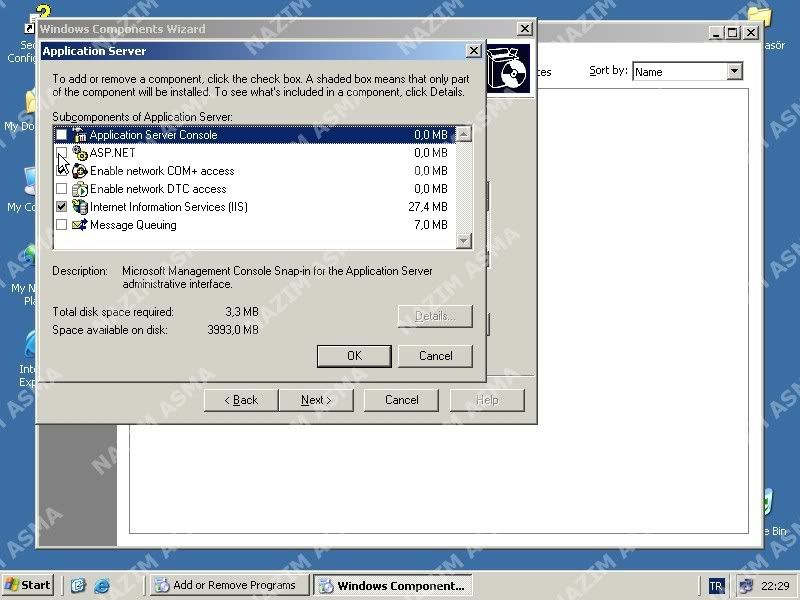Select 'Internet Information Services (IIS)' row text
Screen dimensions: 800x600
click(x=169, y=207)
